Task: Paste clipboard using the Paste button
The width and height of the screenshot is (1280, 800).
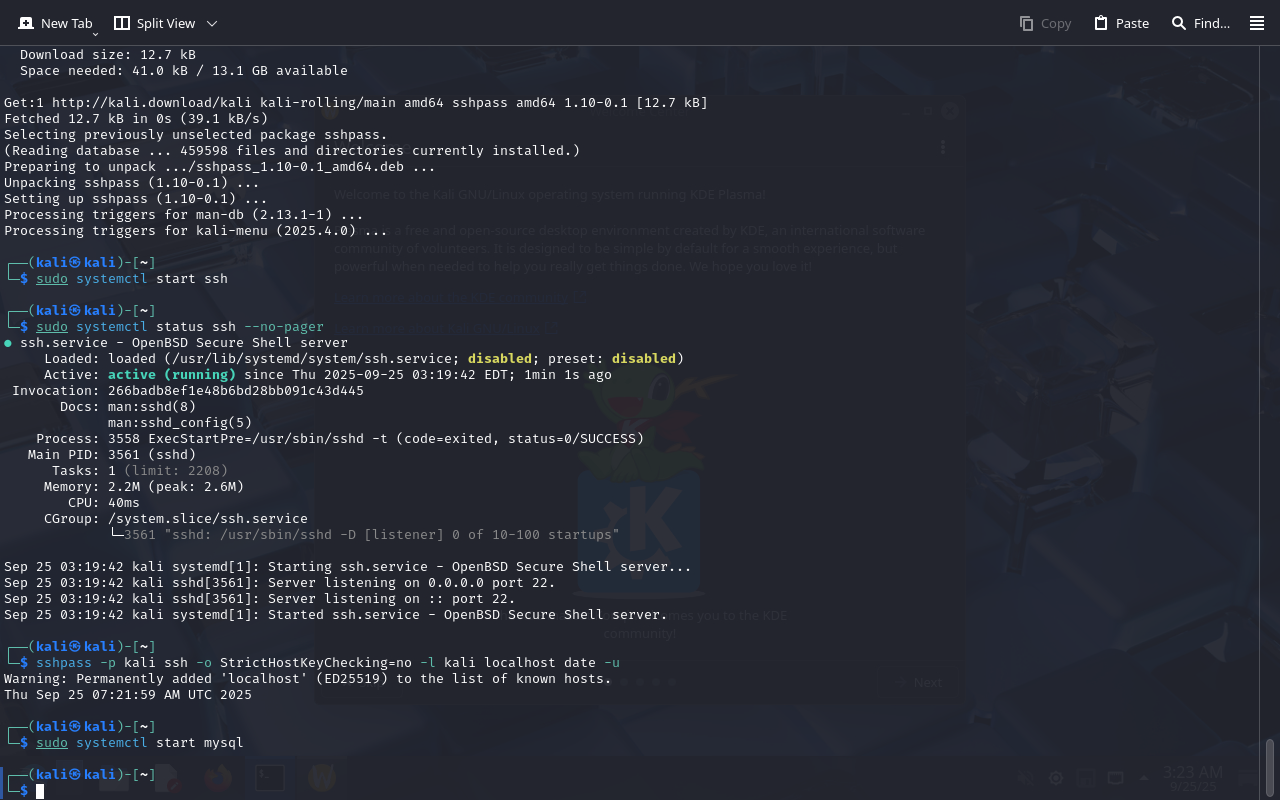Action: tap(1121, 23)
